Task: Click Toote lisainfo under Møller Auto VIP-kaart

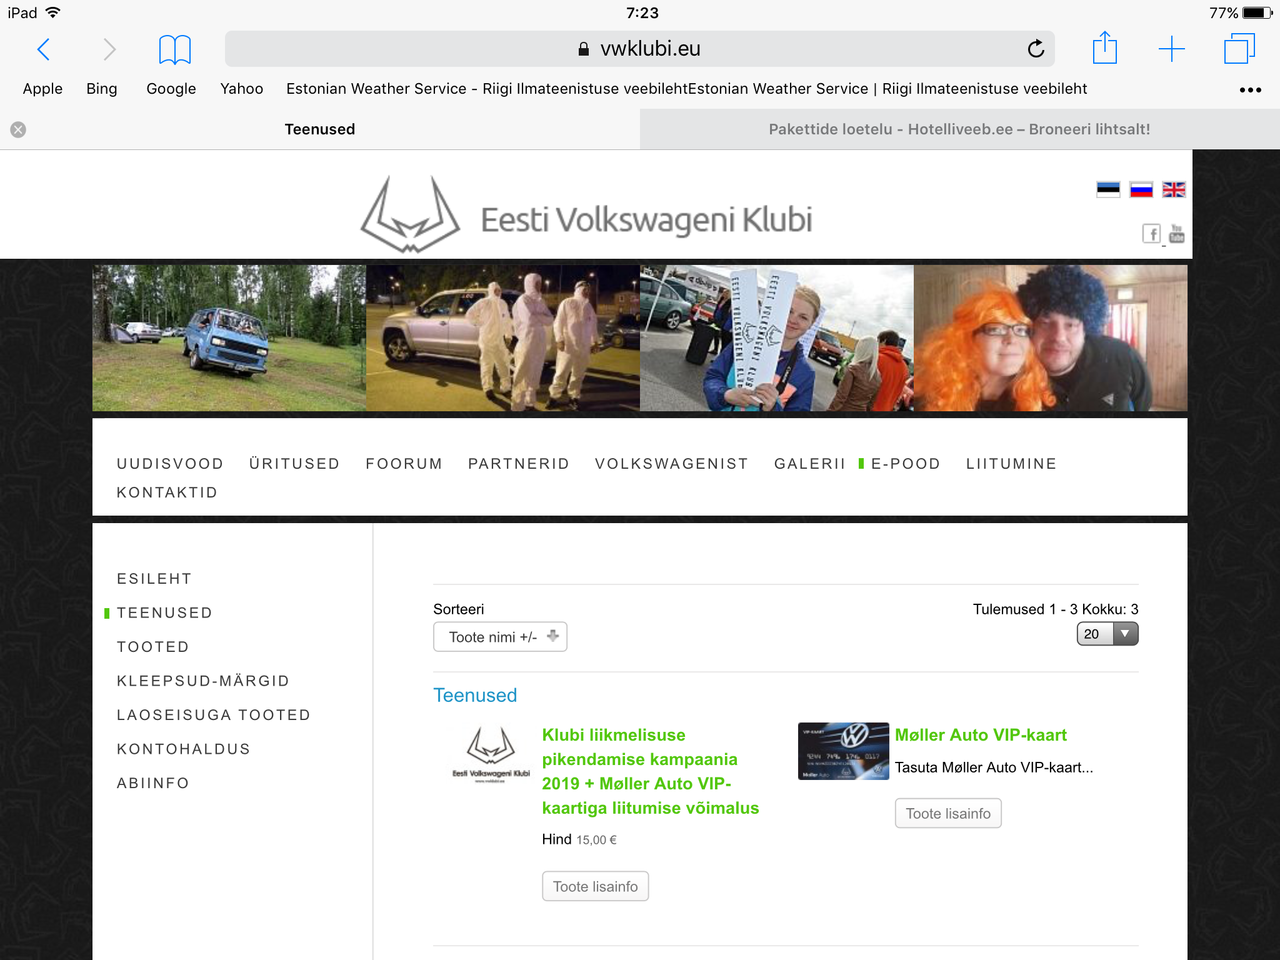Action: (948, 814)
